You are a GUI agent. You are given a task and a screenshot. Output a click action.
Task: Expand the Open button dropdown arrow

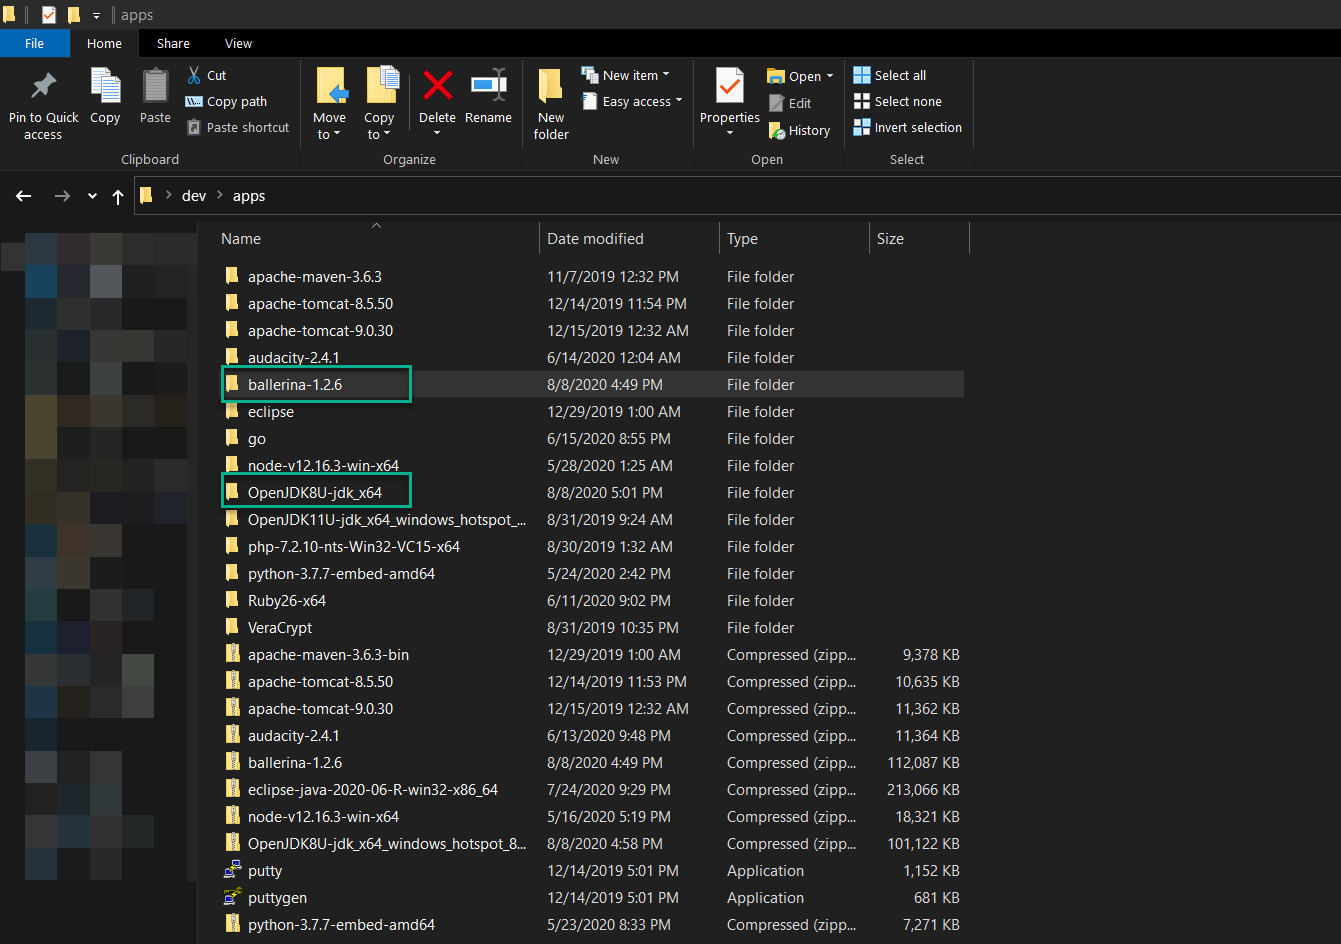tap(830, 76)
